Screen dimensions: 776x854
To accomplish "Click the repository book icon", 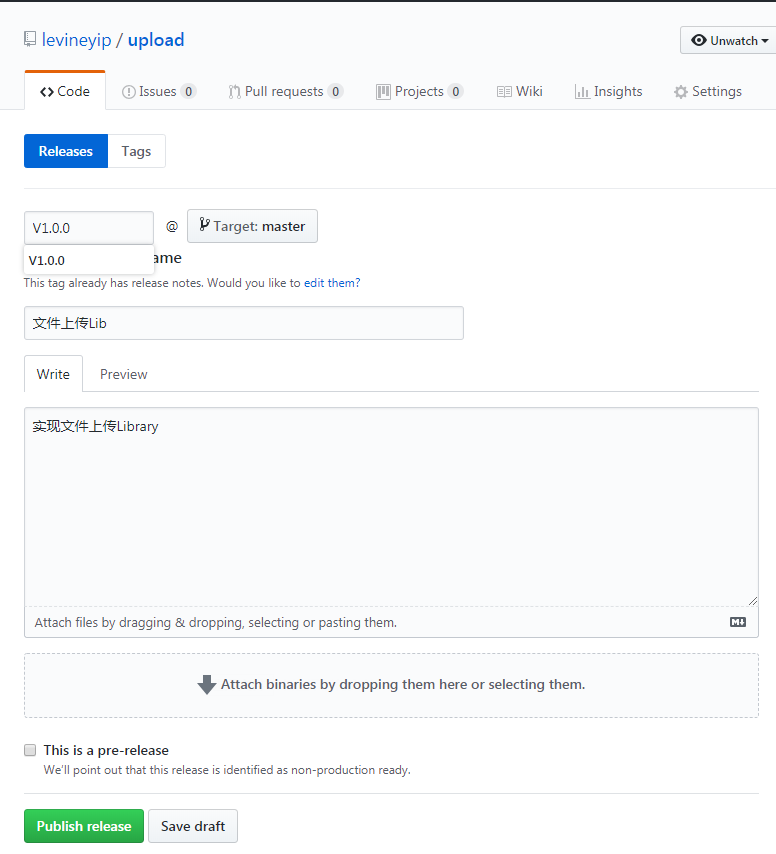I will pyautogui.click(x=30, y=39).
